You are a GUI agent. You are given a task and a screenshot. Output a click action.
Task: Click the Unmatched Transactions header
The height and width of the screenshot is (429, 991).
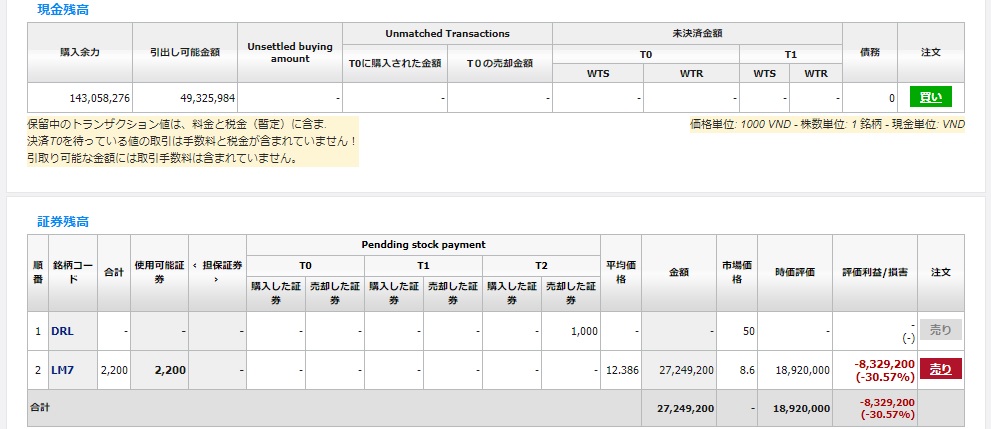tap(446, 34)
